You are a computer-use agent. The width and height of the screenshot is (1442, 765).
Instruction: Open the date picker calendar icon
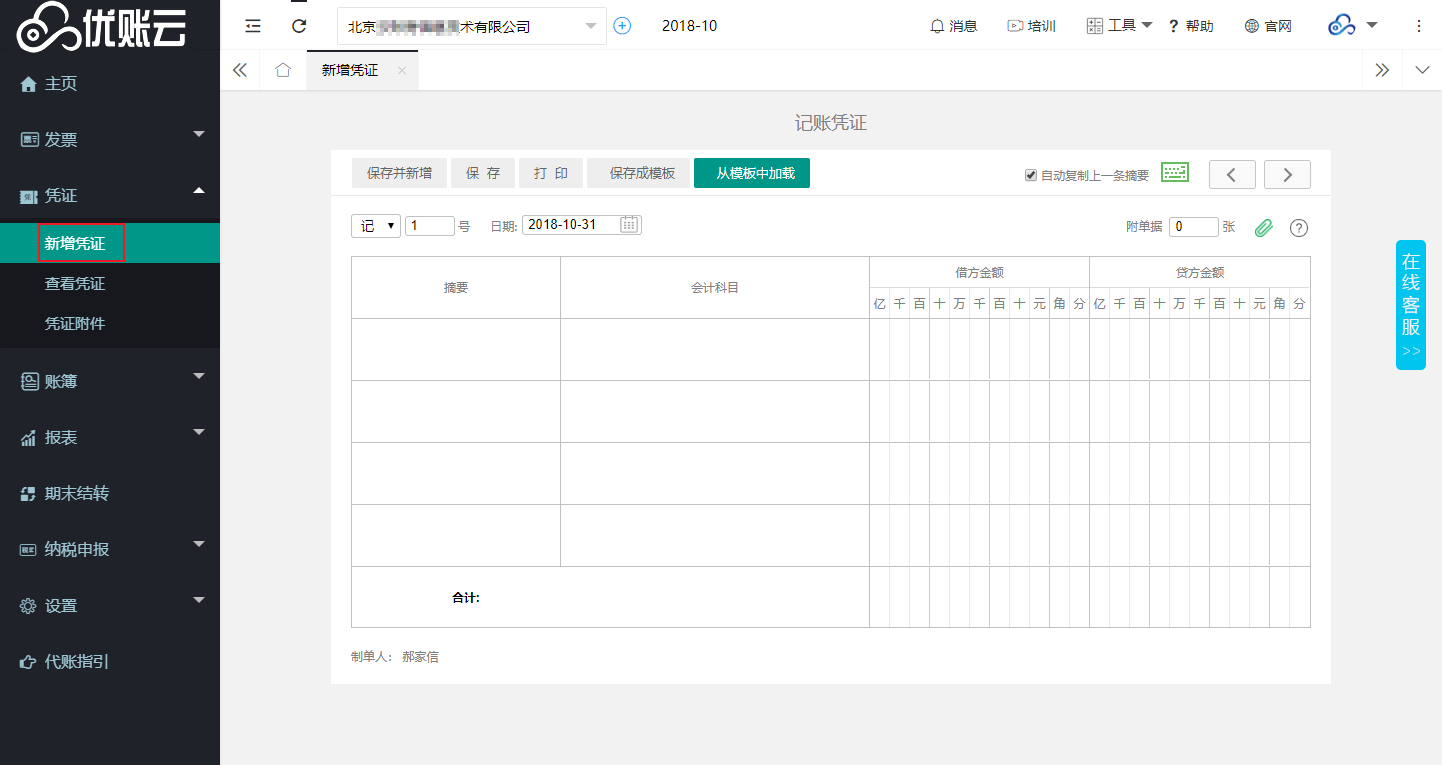coord(629,225)
